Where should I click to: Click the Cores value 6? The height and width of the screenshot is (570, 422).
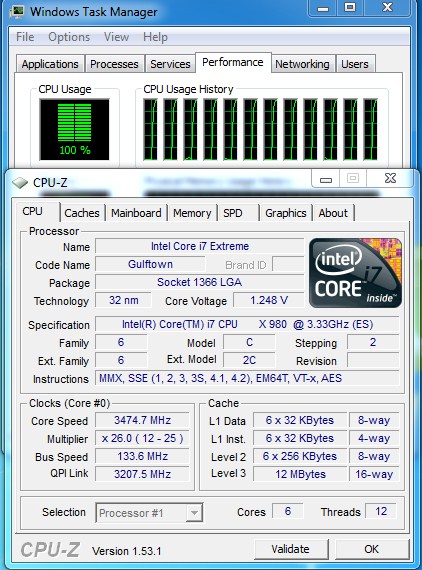[288, 511]
